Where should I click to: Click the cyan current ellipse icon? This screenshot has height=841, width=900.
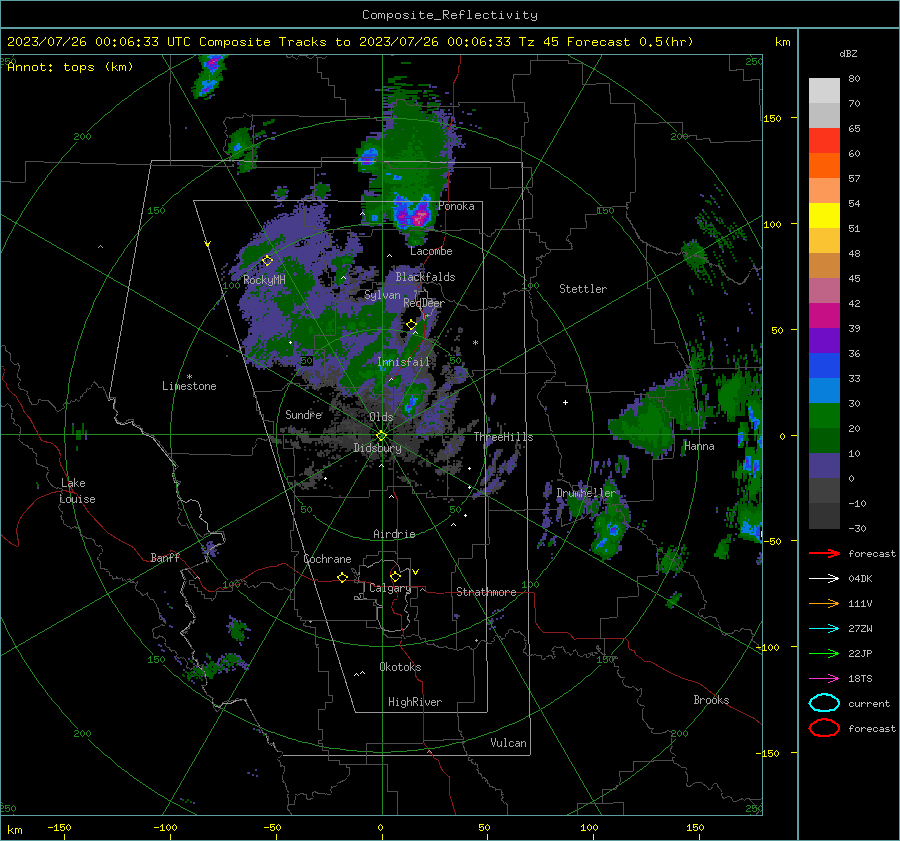pyautogui.click(x=824, y=703)
